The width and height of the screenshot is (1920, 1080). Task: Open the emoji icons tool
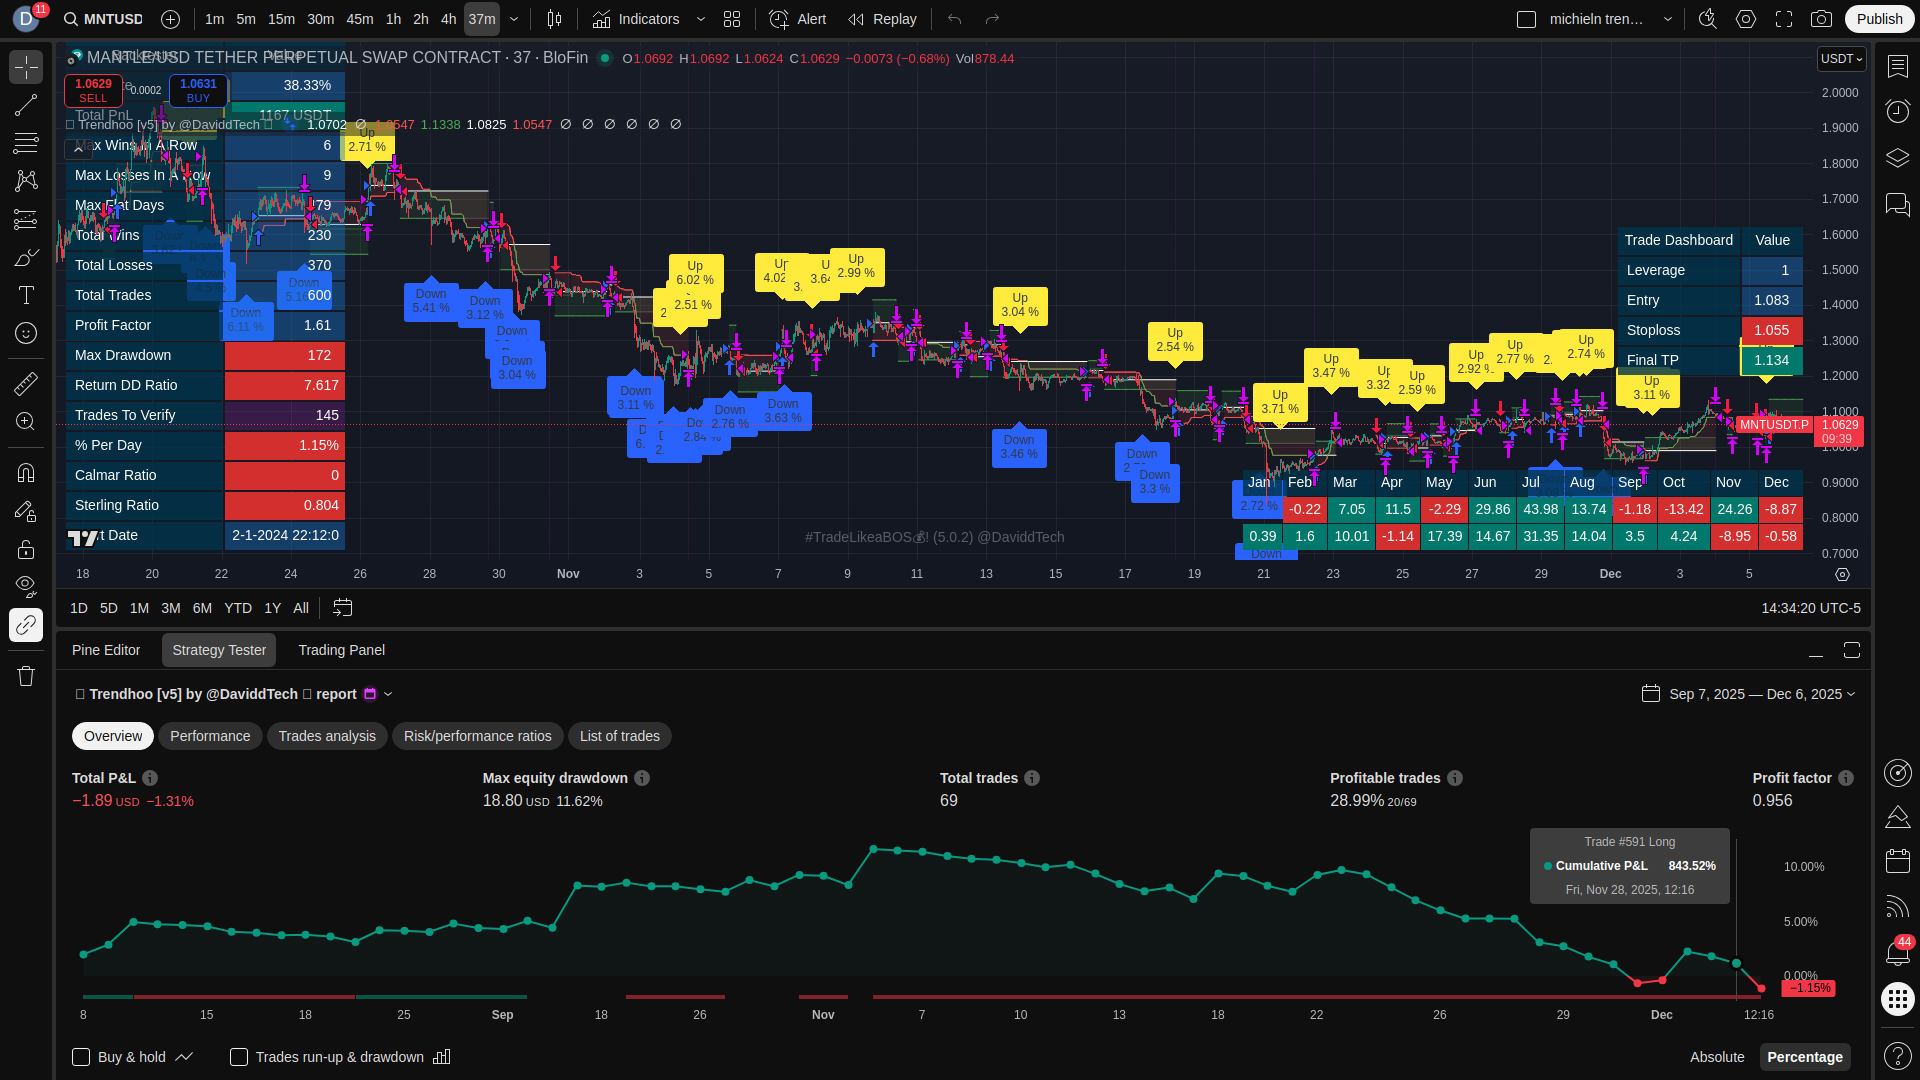26,333
